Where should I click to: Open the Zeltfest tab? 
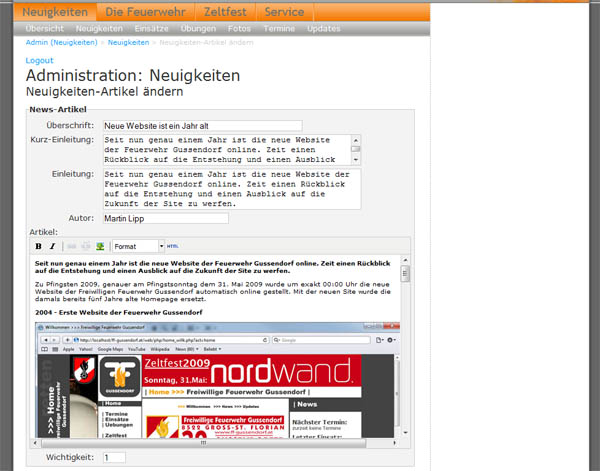[219, 12]
